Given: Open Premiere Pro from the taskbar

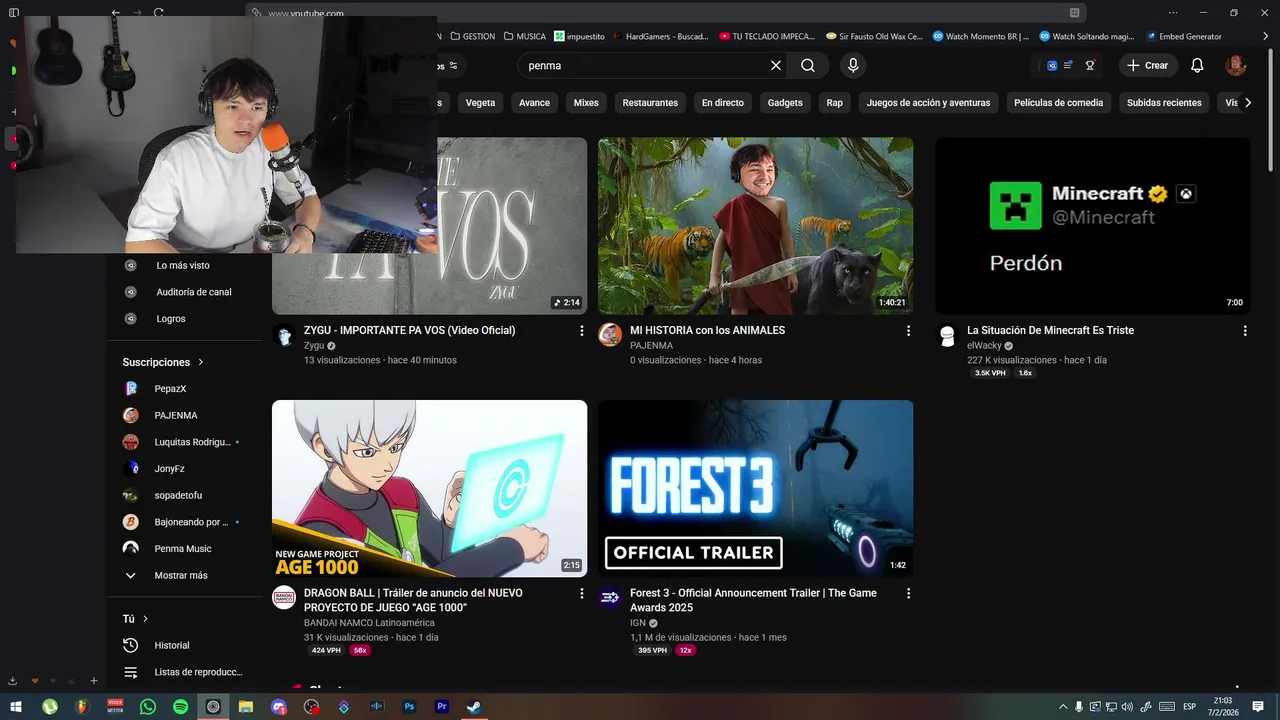Looking at the screenshot, I should [x=442, y=707].
